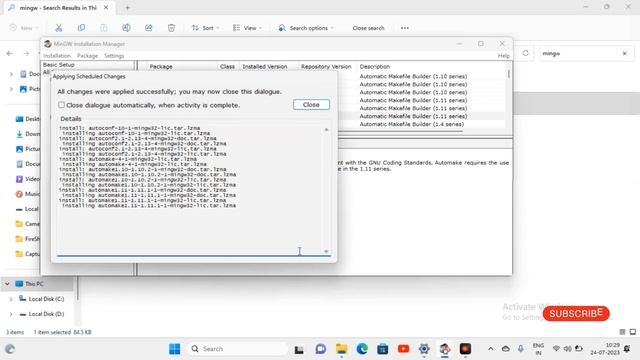
Task: Clear the mingw search text
Action: point(624,53)
